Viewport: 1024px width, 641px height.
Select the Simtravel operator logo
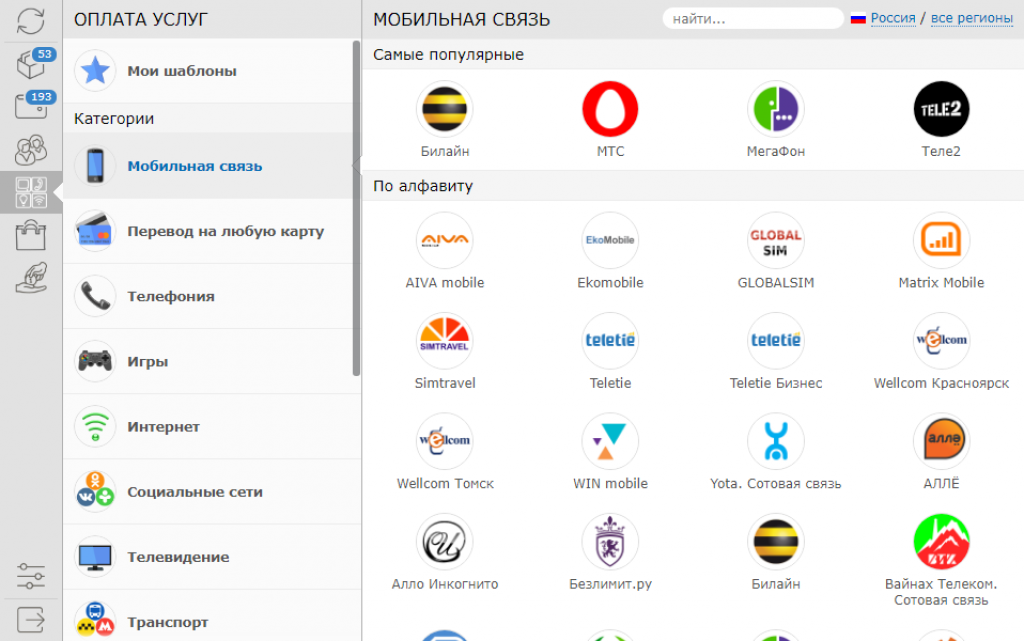click(x=445, y=341)
